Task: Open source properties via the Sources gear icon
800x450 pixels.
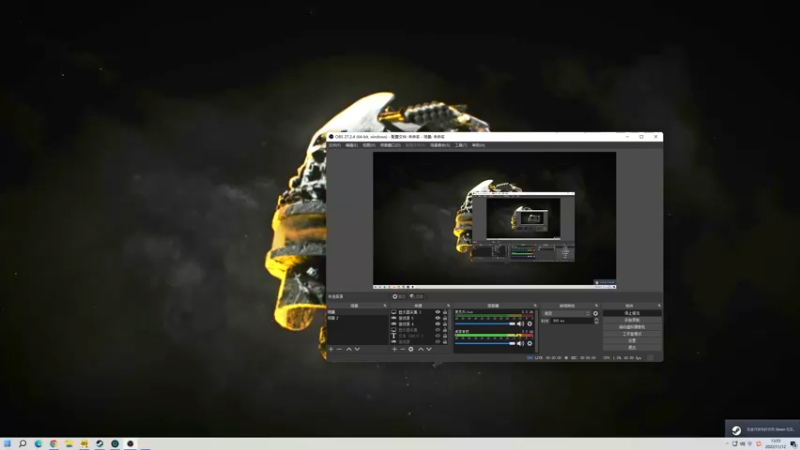Action: 411,349
